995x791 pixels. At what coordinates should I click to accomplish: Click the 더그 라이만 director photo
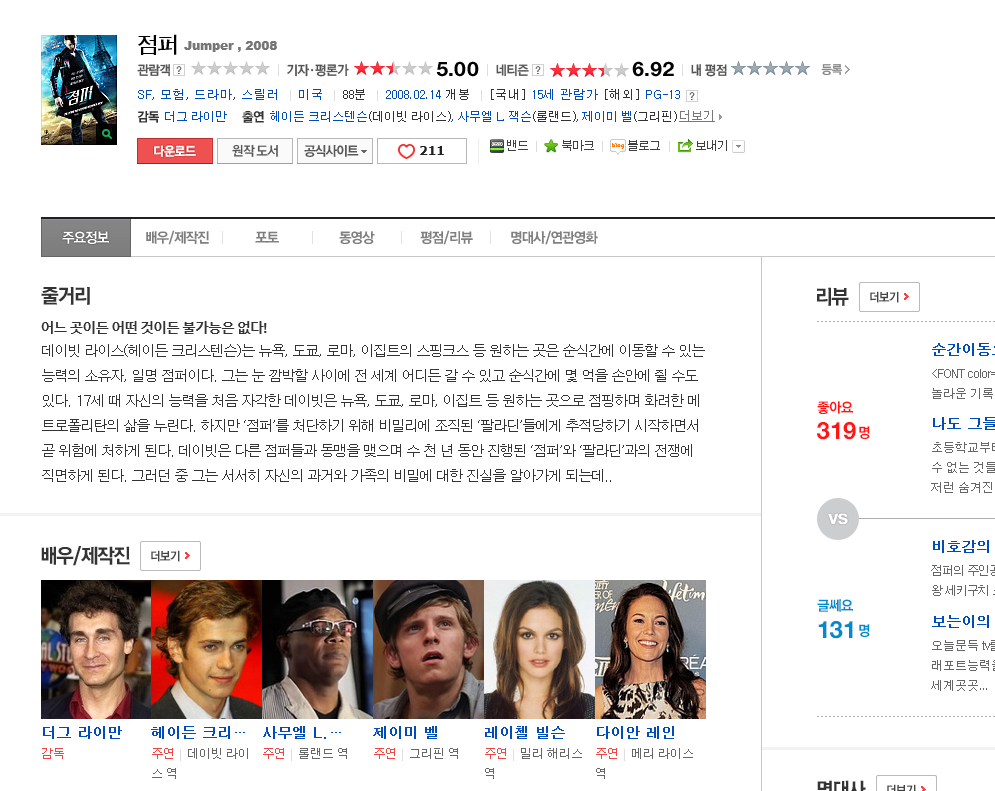tap(96, 649)
